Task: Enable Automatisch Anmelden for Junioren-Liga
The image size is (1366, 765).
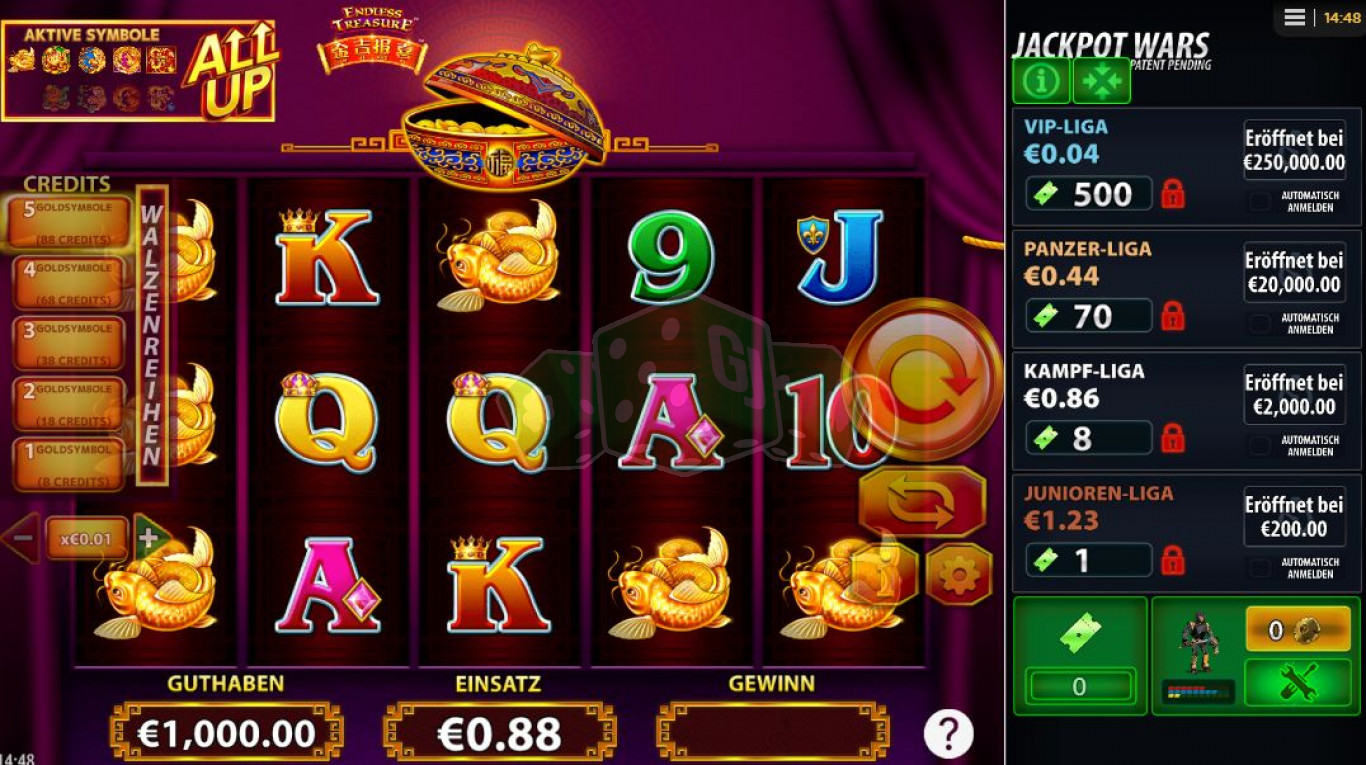Action: tap(1260, 567)
